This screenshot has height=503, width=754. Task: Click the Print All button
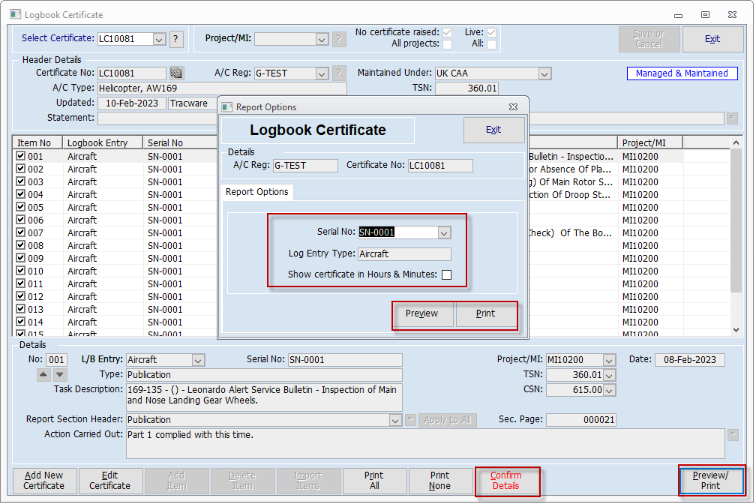[375, 481]
